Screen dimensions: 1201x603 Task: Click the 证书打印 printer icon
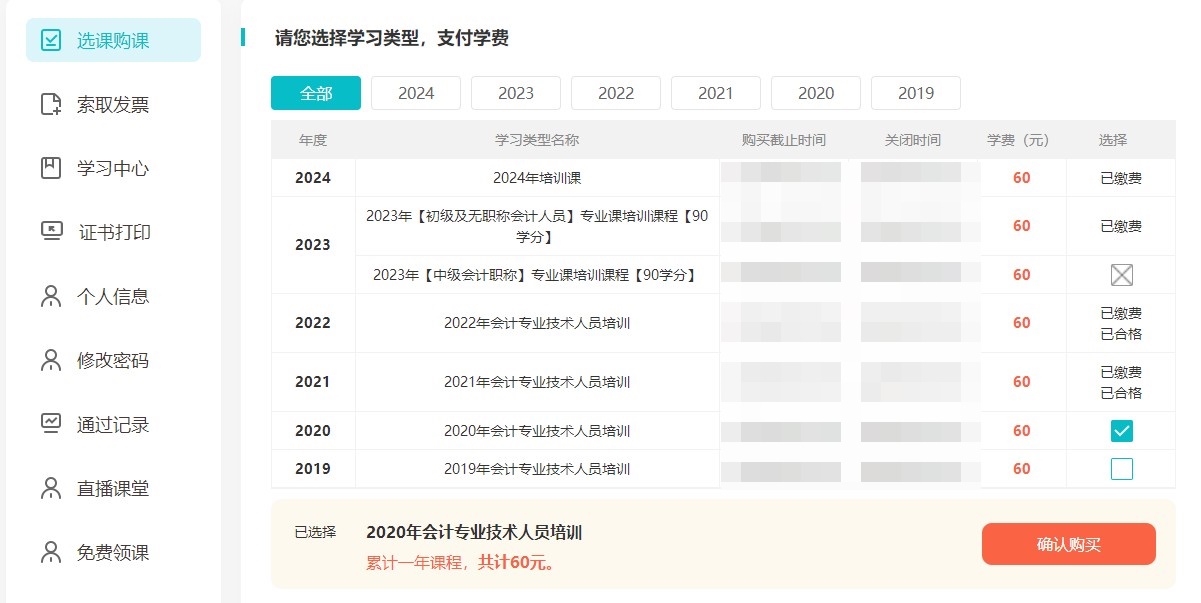click(50, 232)
